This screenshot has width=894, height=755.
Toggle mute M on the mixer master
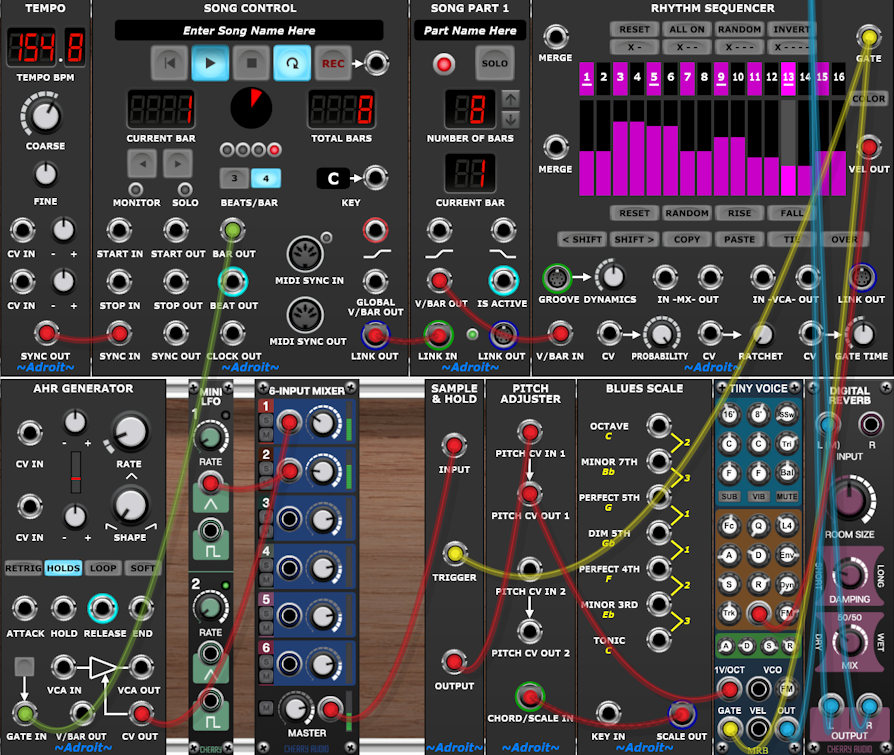point(266,708)
